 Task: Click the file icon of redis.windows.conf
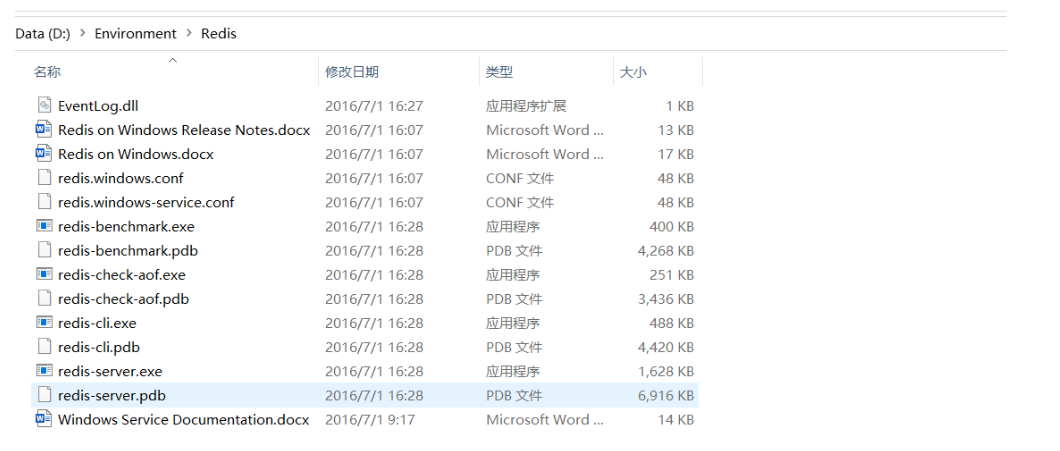pos(44,179)
